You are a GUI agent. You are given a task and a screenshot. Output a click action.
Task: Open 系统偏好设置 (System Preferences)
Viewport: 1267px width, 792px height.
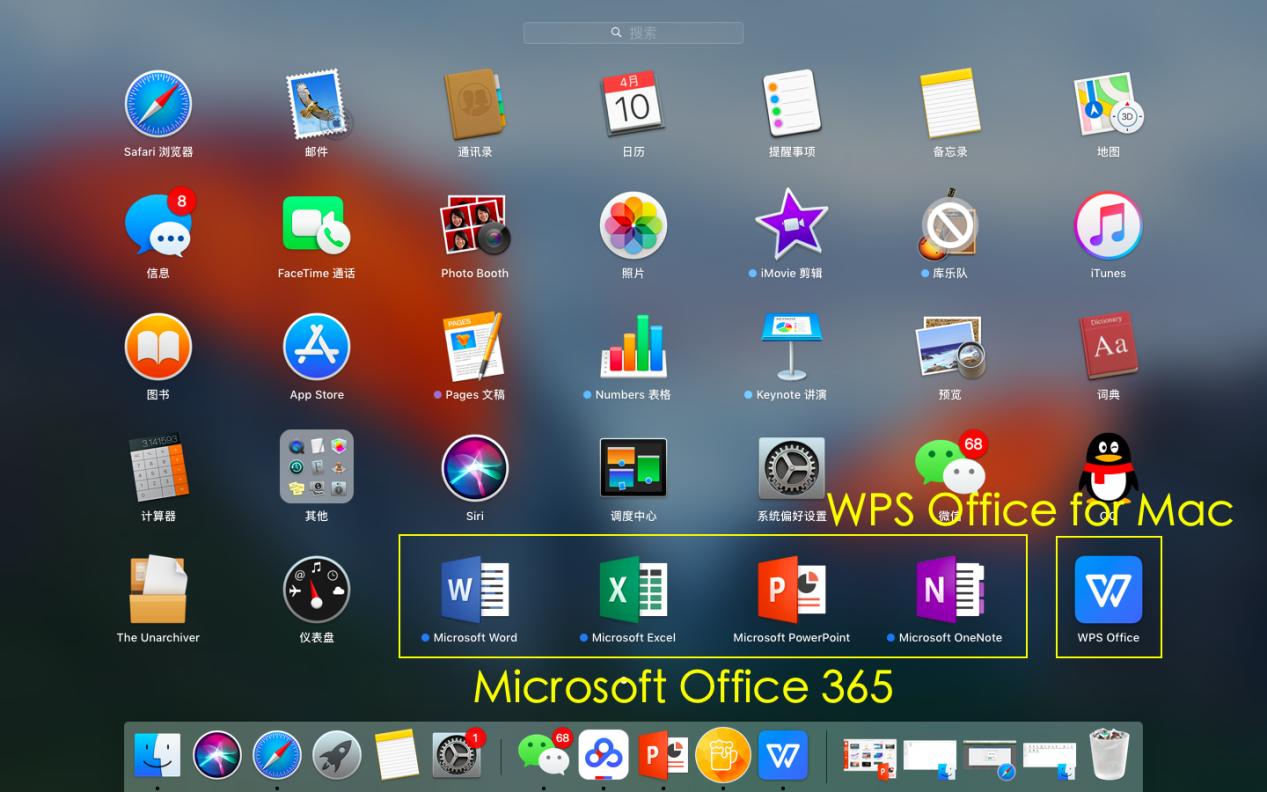pos(791,468)
